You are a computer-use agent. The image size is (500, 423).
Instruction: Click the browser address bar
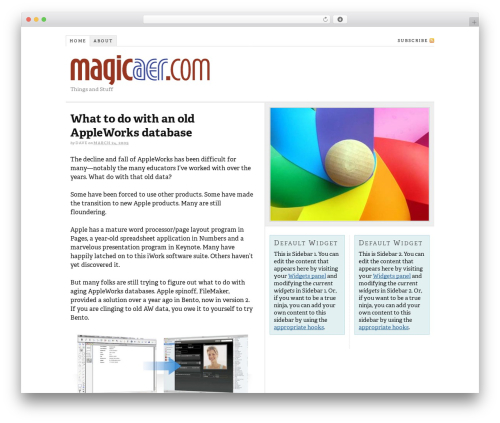click(x=237, y=20)
